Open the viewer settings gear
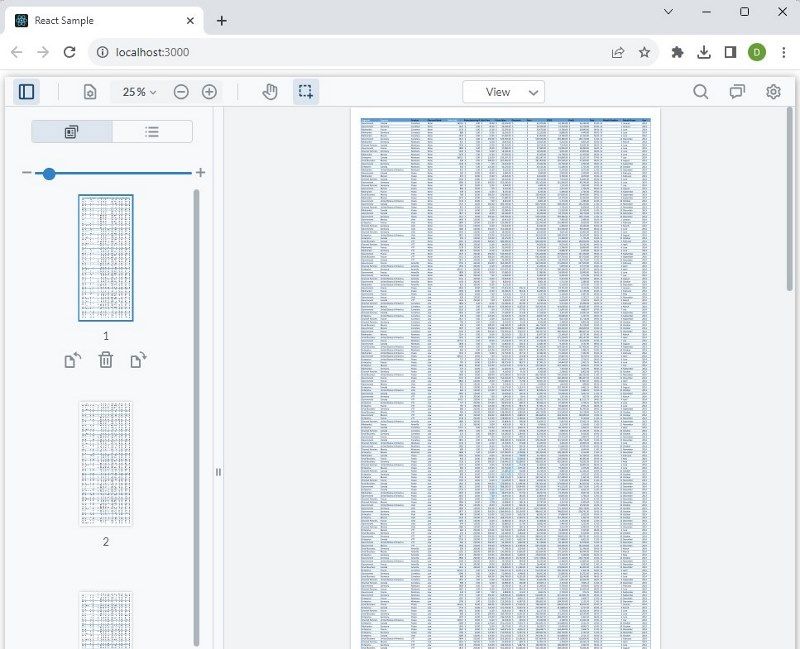The width and height of the screenshot is (800, 649). [x=773, y=92]
